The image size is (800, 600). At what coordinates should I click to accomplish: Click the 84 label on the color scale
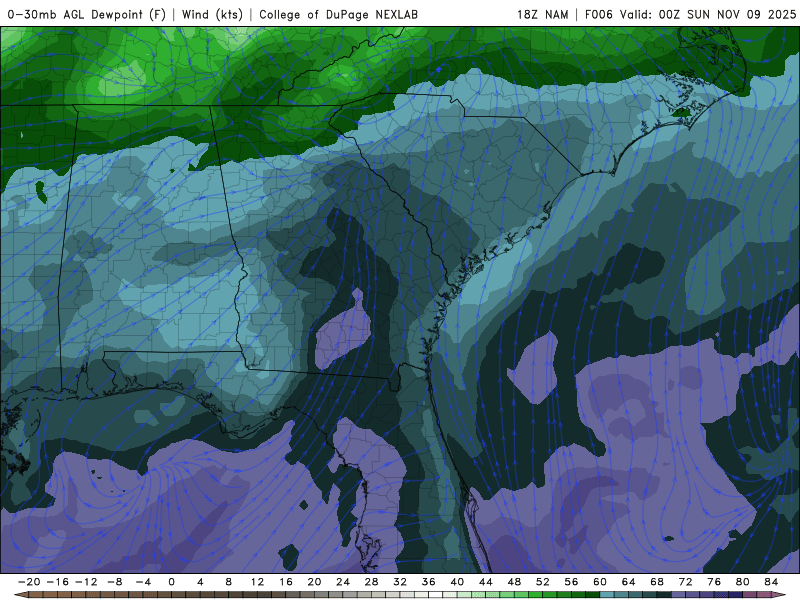coord(771,582)
